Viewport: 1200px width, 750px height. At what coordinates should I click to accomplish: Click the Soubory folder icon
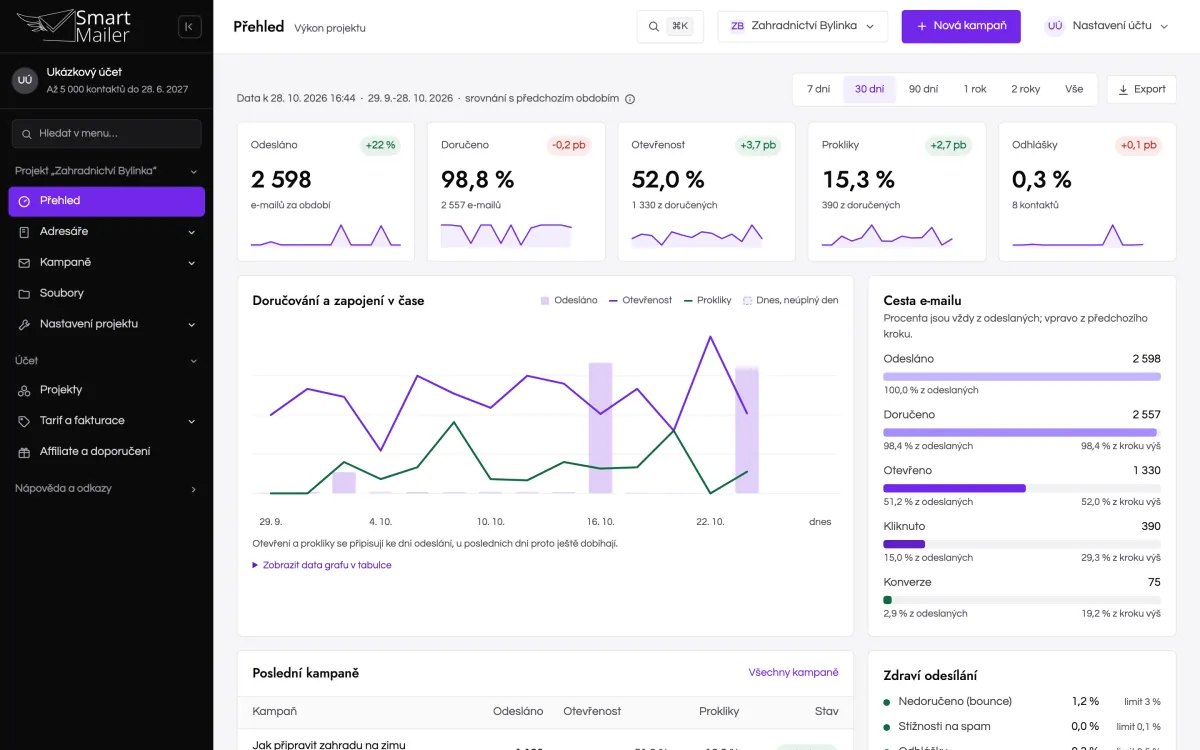[24, 294]
